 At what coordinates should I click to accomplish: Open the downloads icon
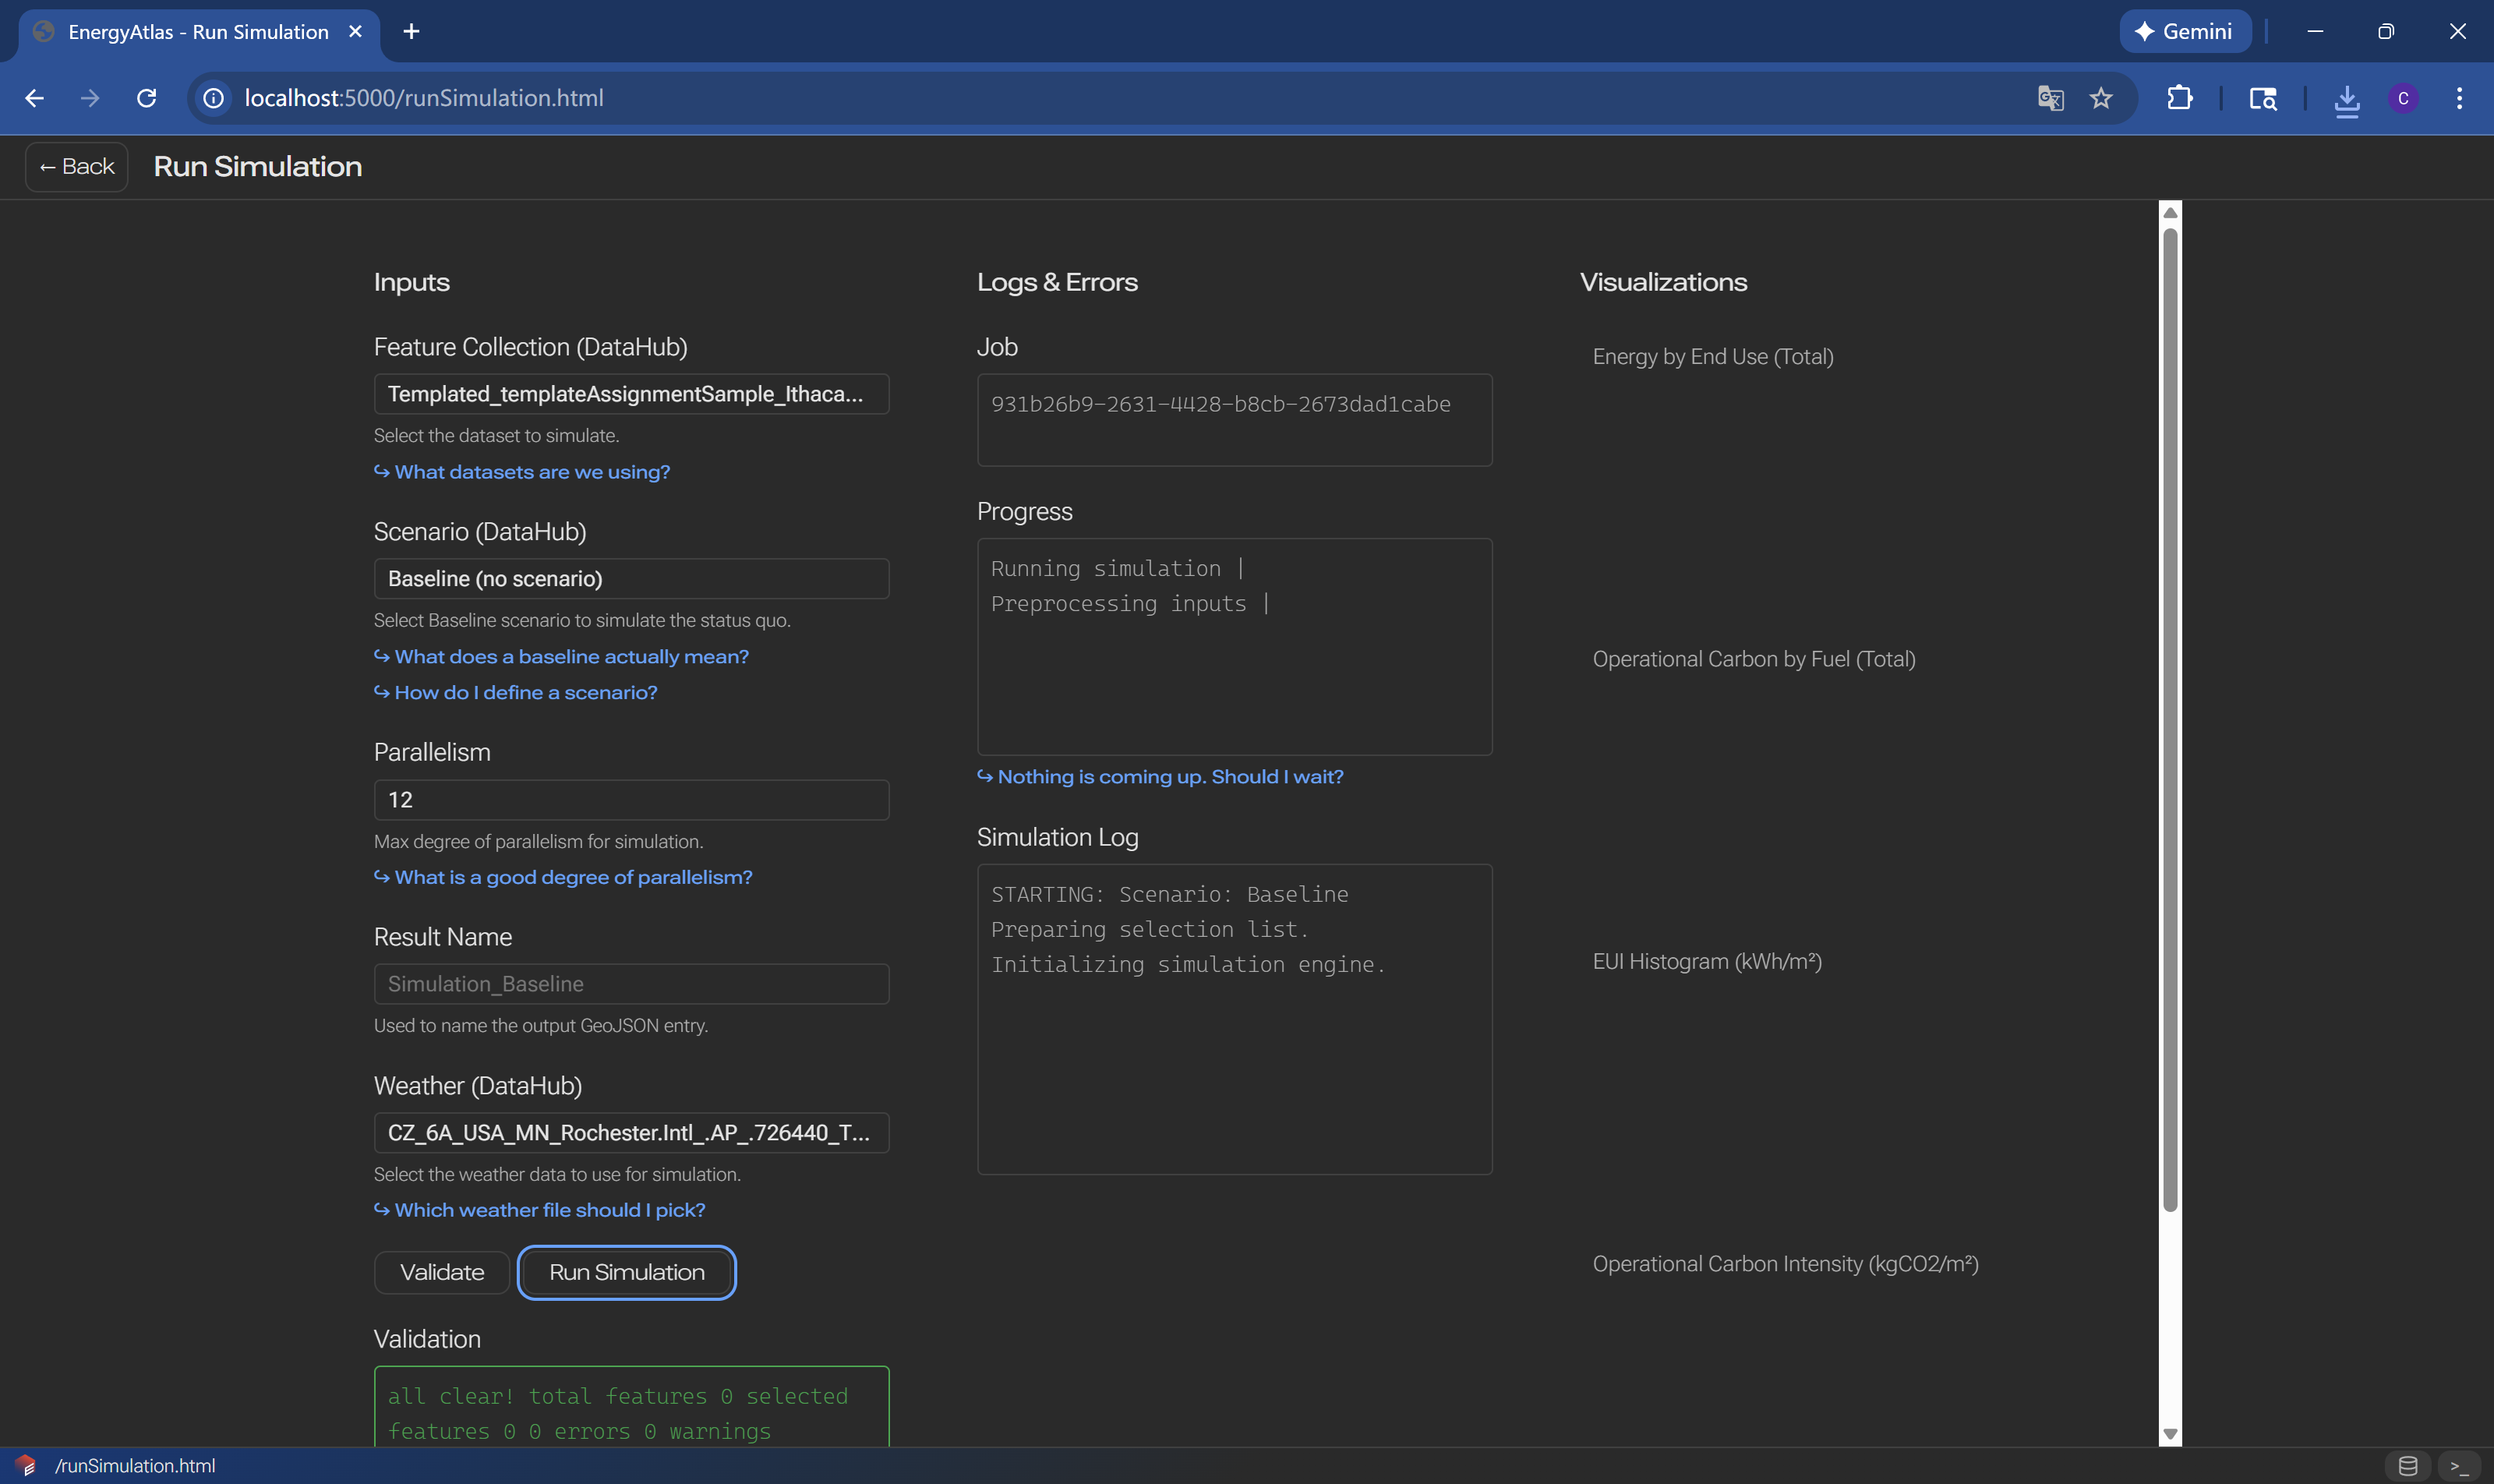click(x=2346, y=98)
